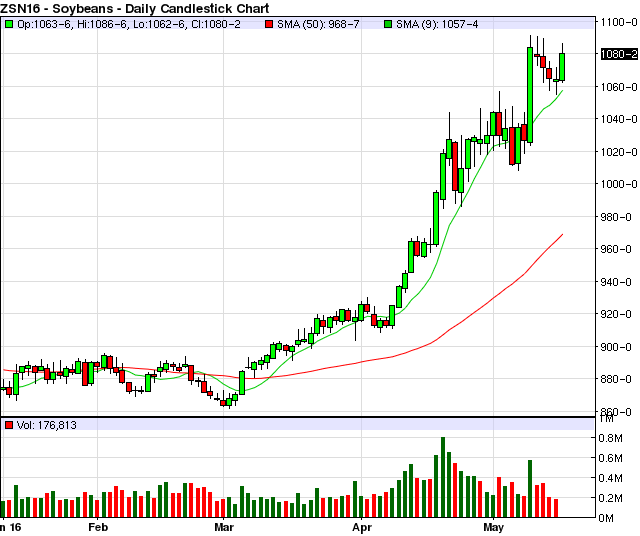Click the red Vol legend swatch

click(9, 425)
